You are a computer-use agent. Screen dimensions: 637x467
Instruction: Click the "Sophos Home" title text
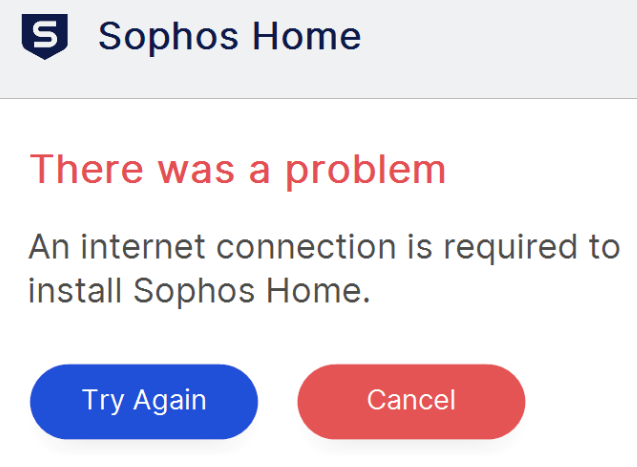click(x=229, y=37)
